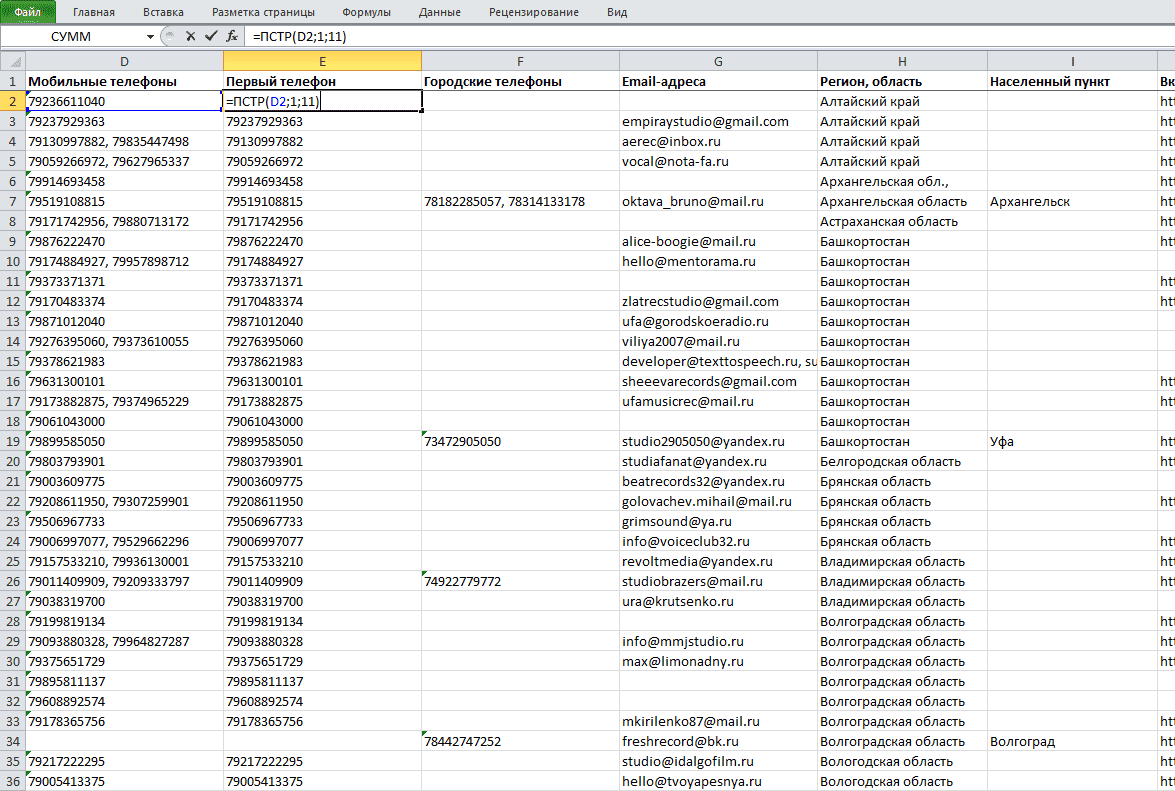Select row 19 by its row header
This screenshot has height=791, width=1175.
click(x=13, y=441)
